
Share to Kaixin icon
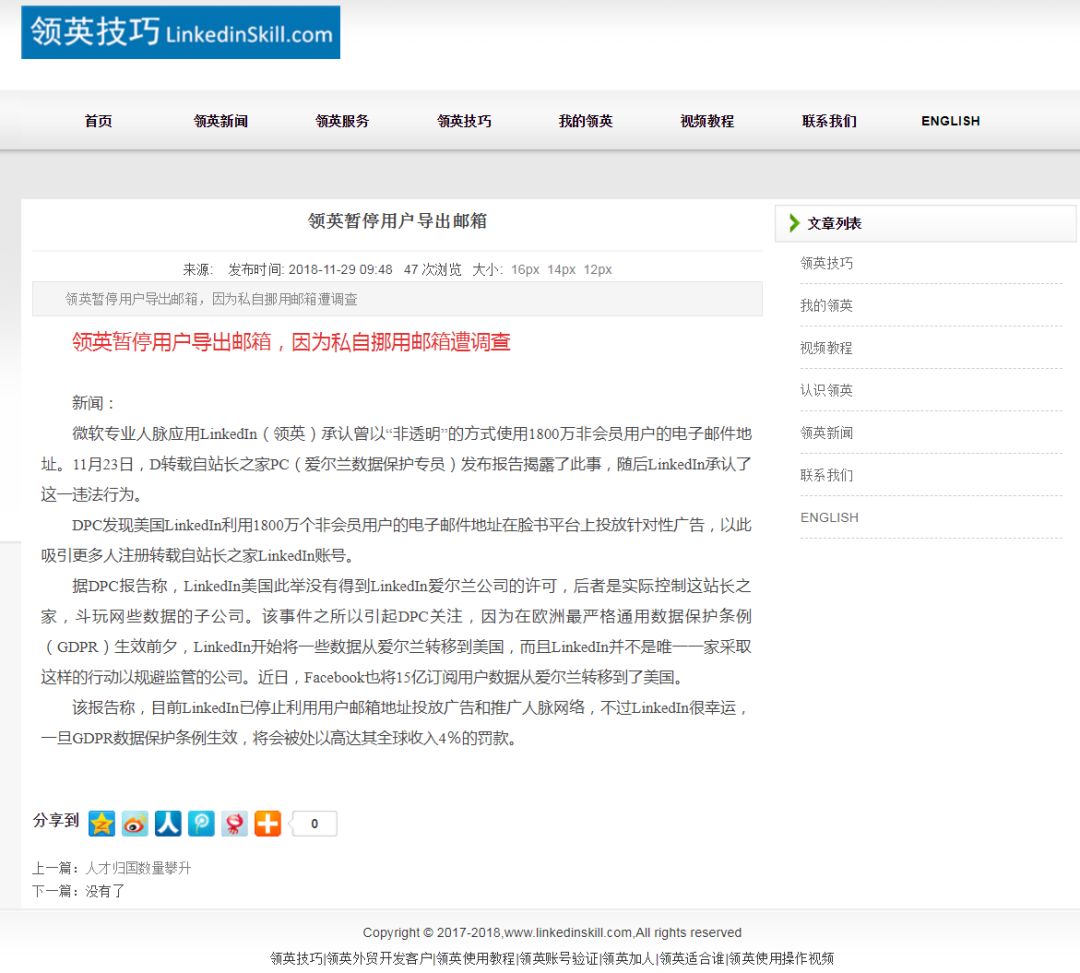click(x=234, y=823)
